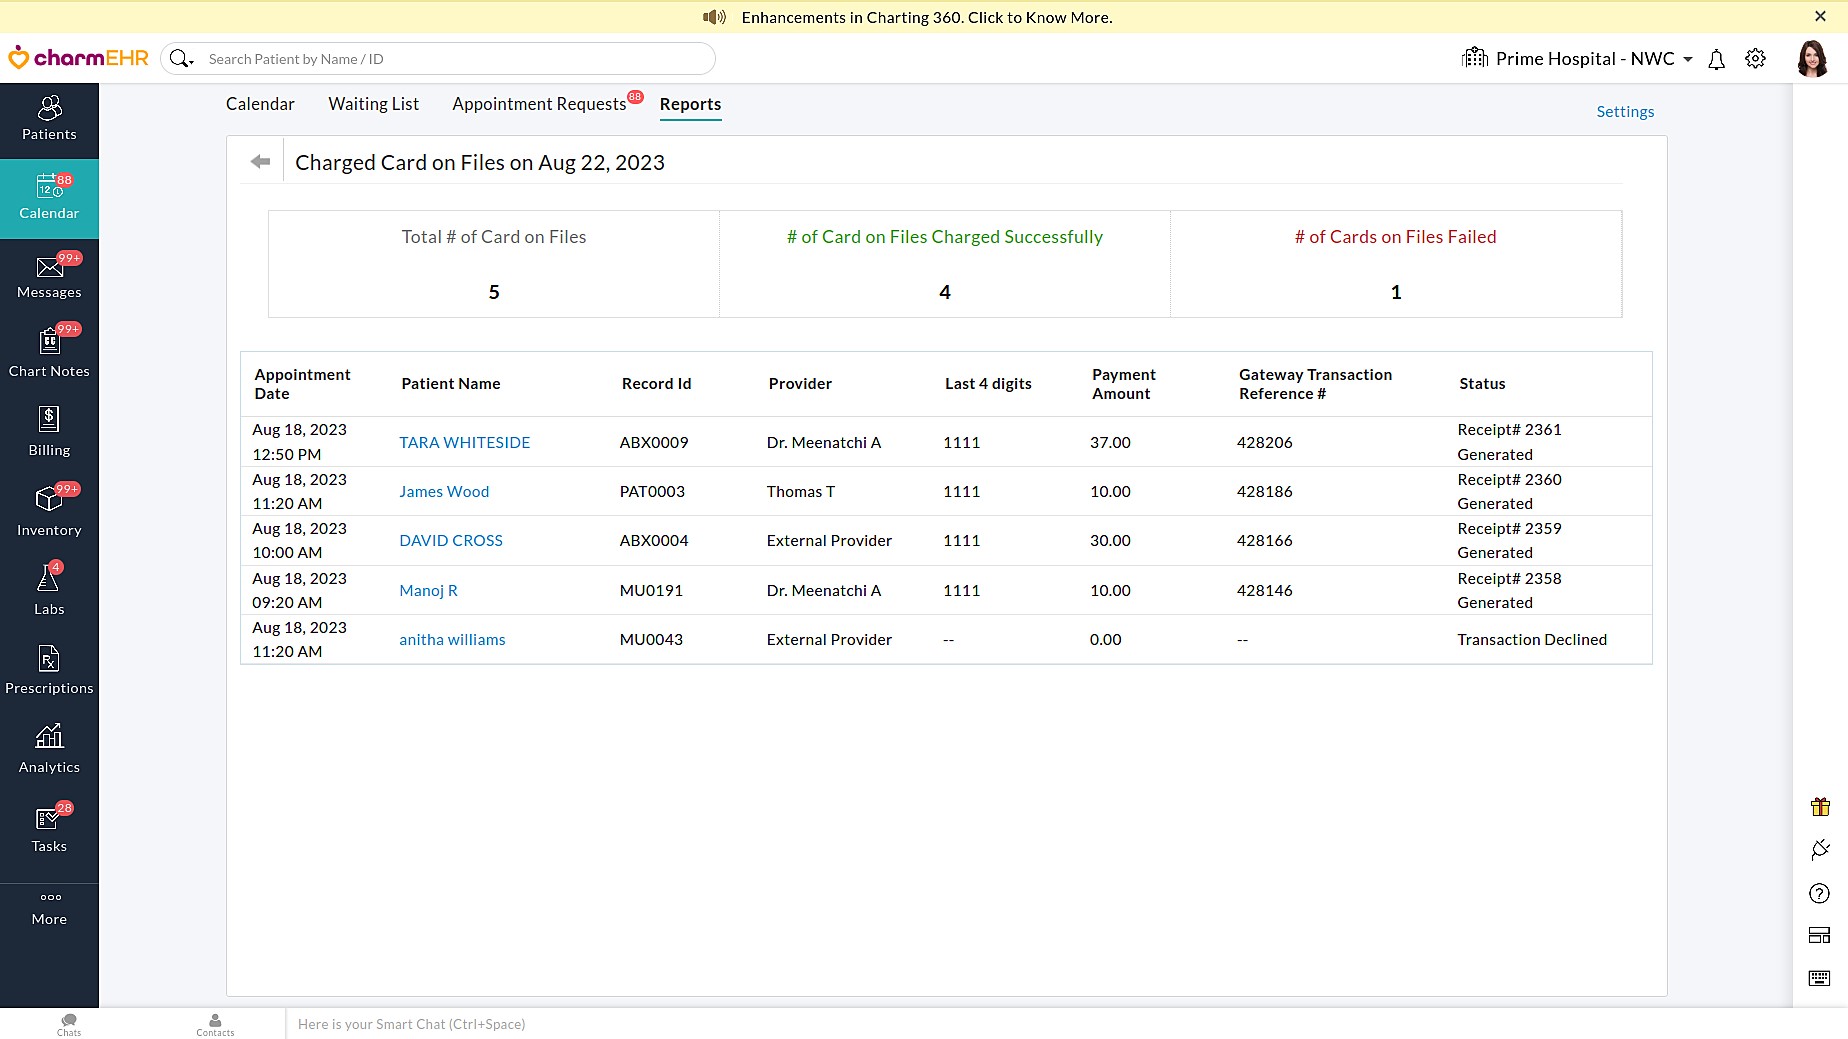Go to the Billing section
The width and height of the screenshot is (1848, 1039).
pyautogui.click(x=49, y=430)
